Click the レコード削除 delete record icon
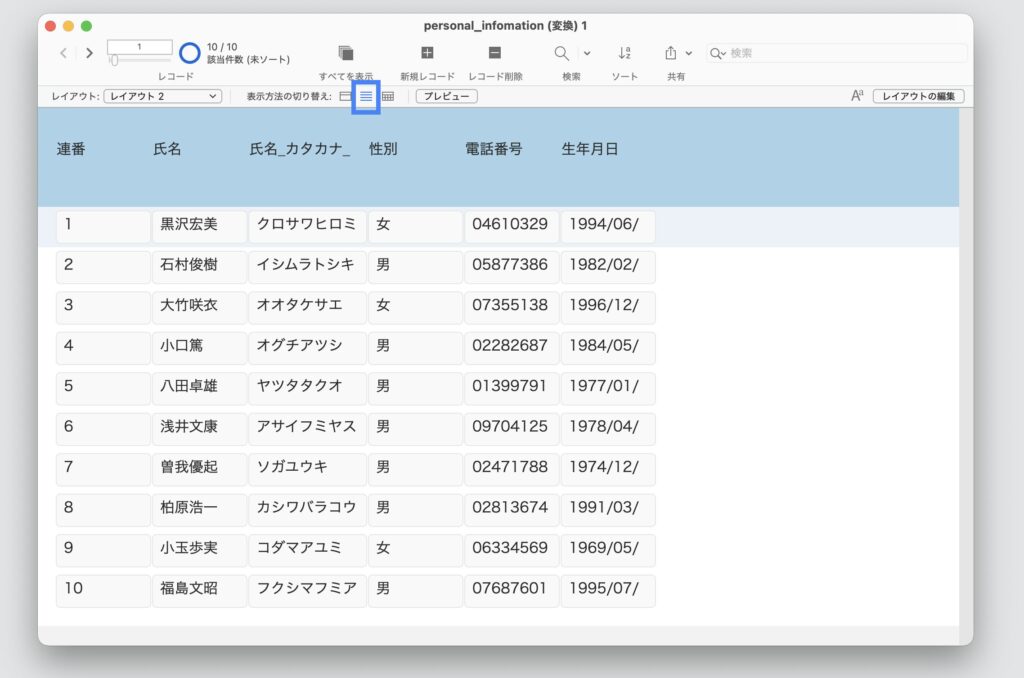Image resolution: width=1024 pixels, height=678 pixels. click(x=494, y=52)
